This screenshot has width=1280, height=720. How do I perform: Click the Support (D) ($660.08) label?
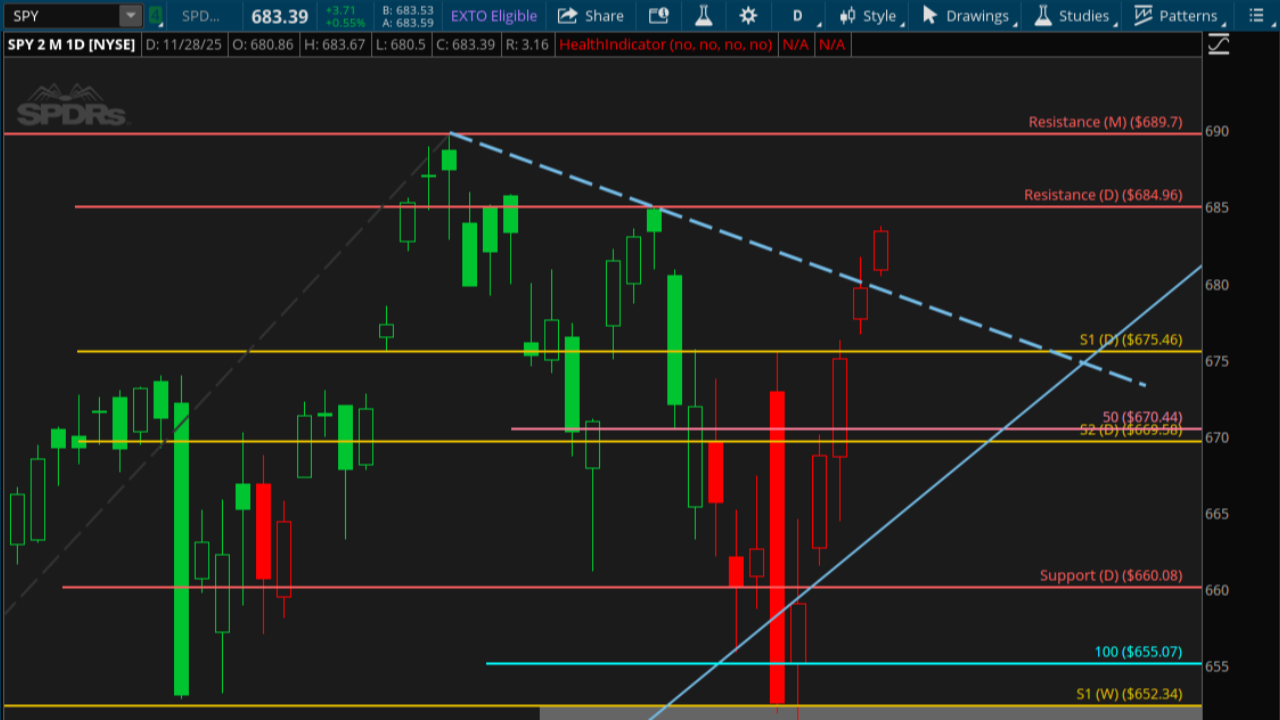click(1111, 576)
